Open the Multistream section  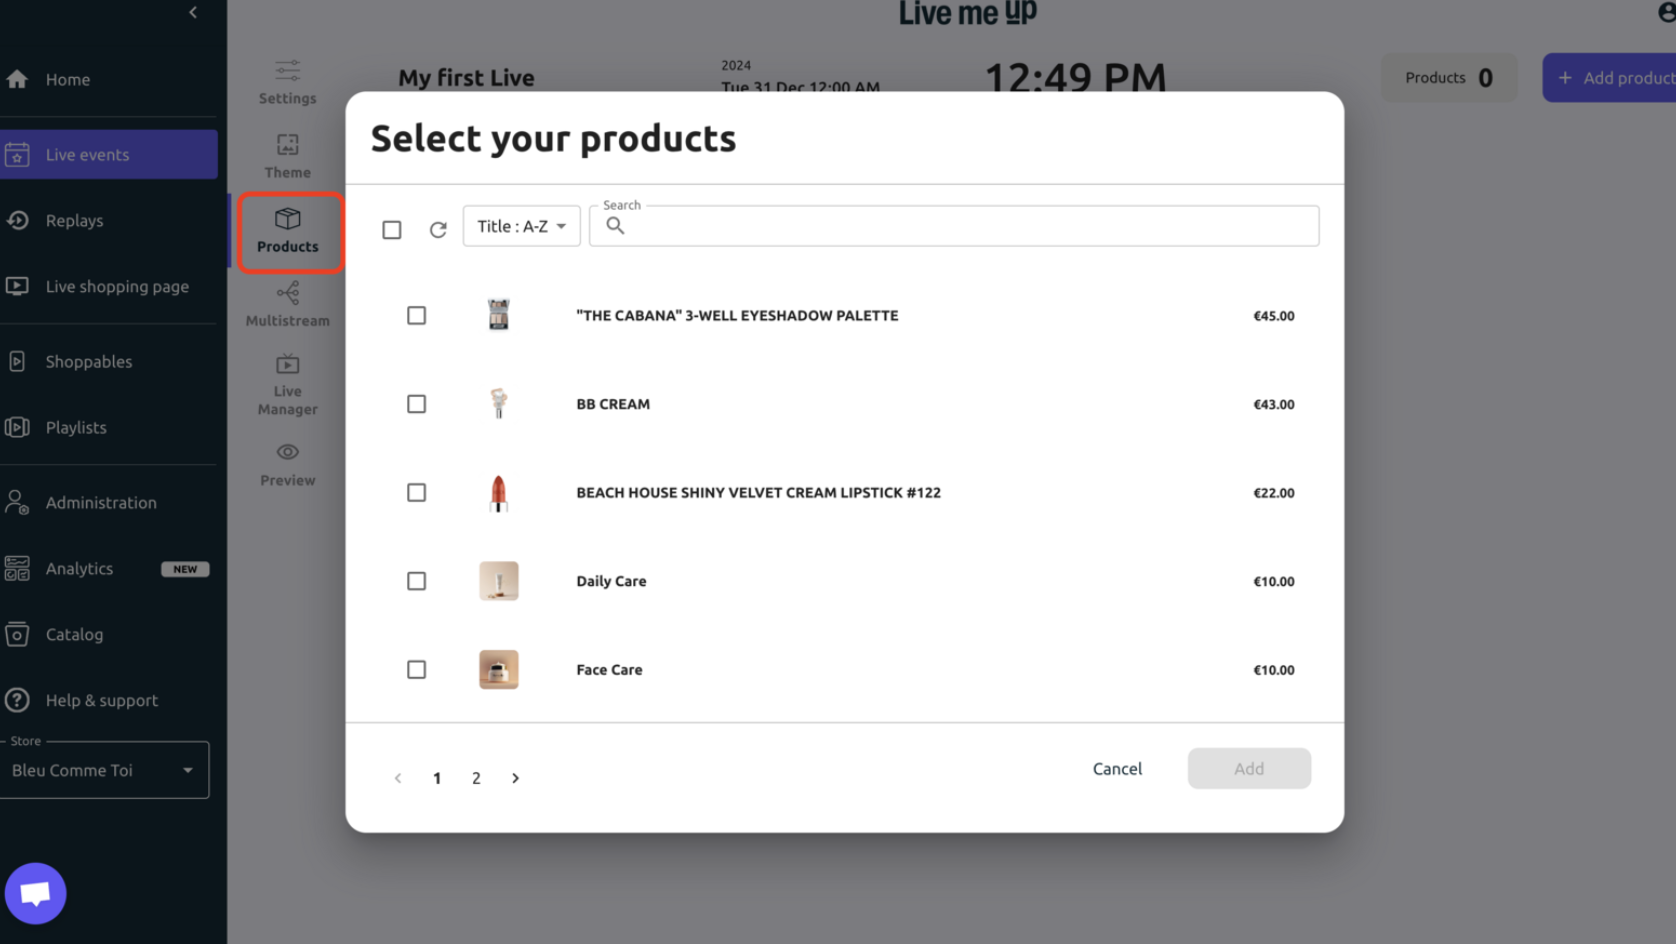pyautogui.click(x=287, y=304)
